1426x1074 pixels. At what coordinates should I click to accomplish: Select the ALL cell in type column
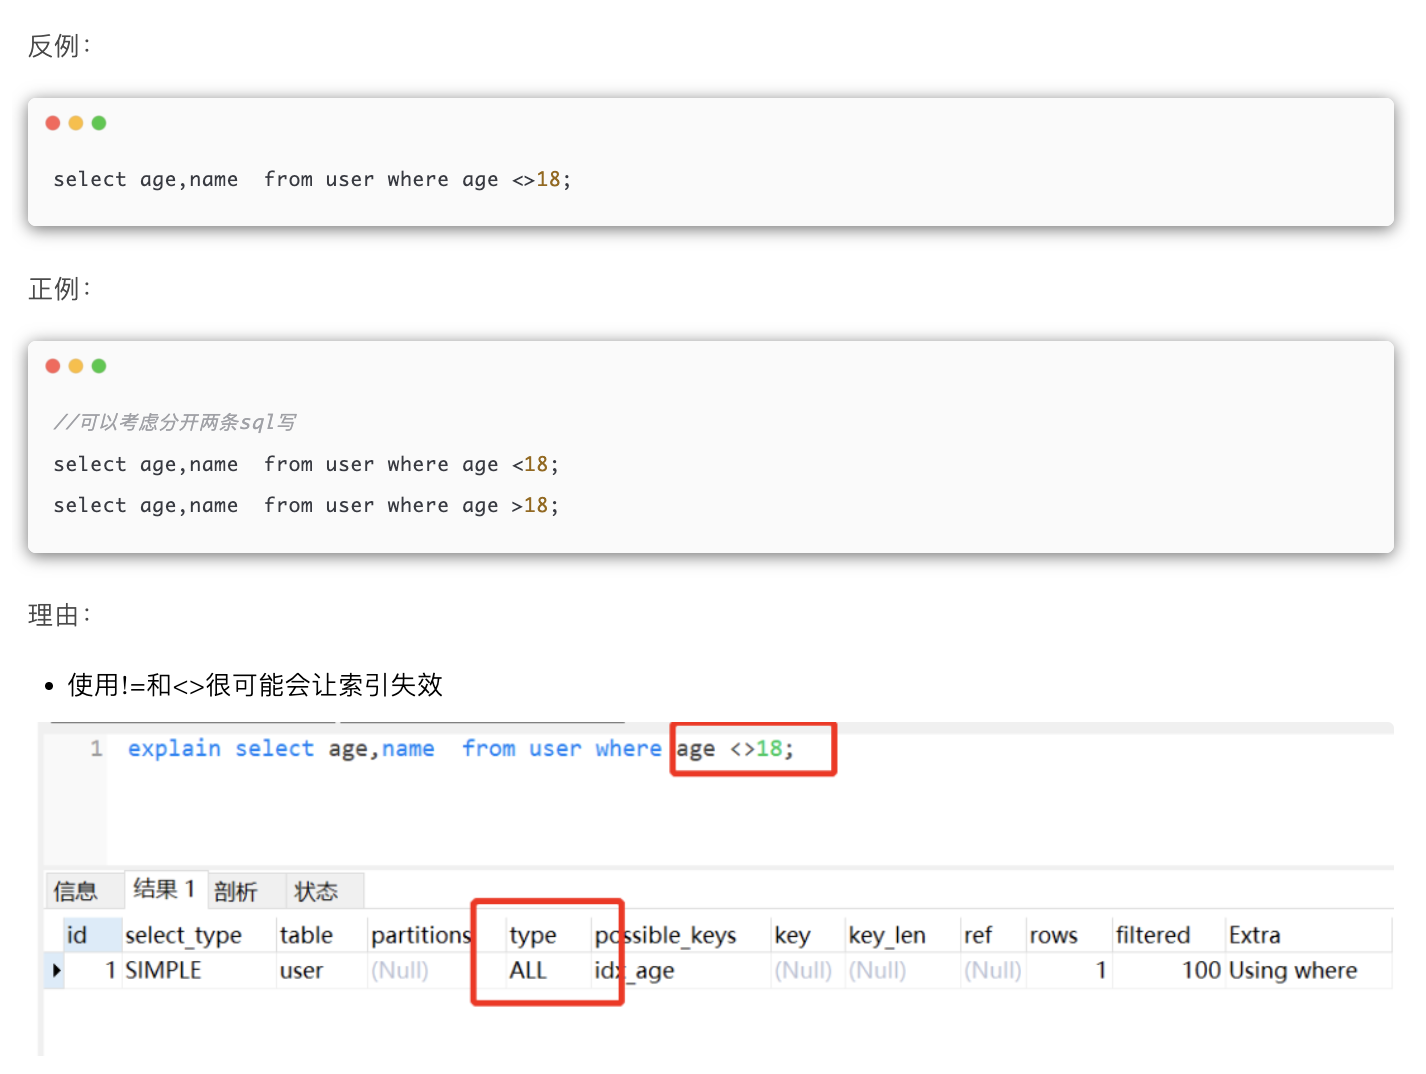tap(528, 970)
